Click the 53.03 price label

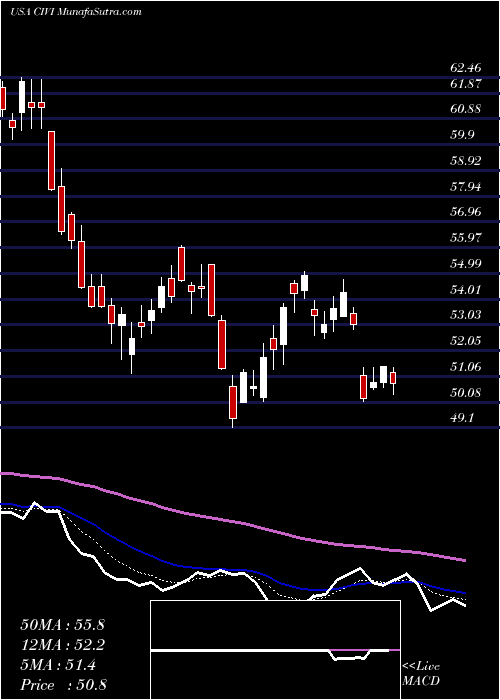point(466,315)
